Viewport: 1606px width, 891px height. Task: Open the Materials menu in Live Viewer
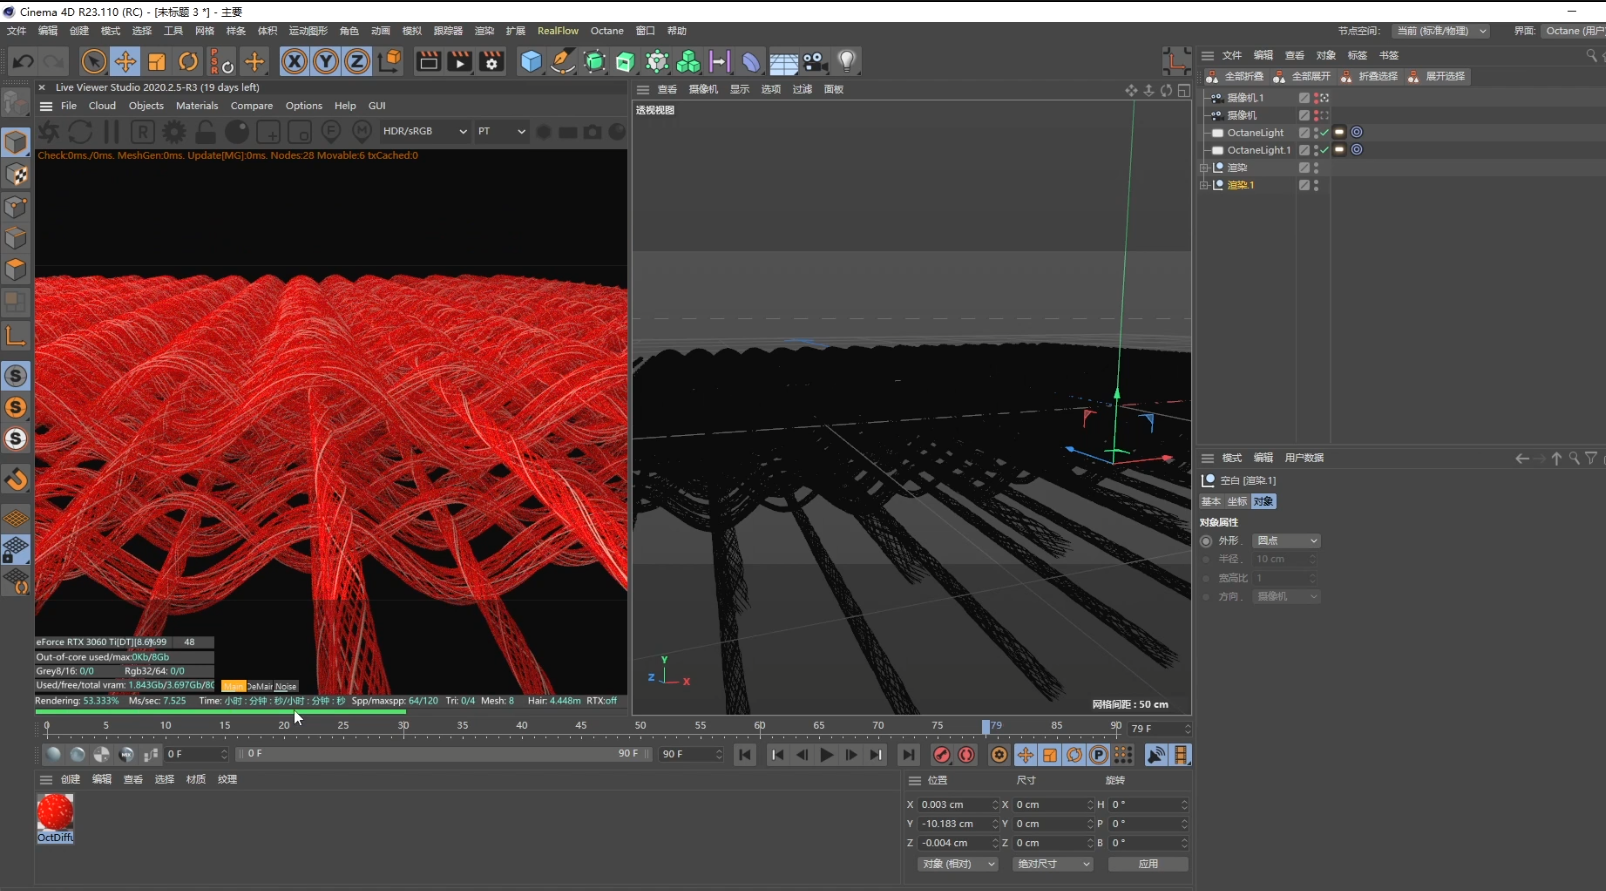click(197, 105)
